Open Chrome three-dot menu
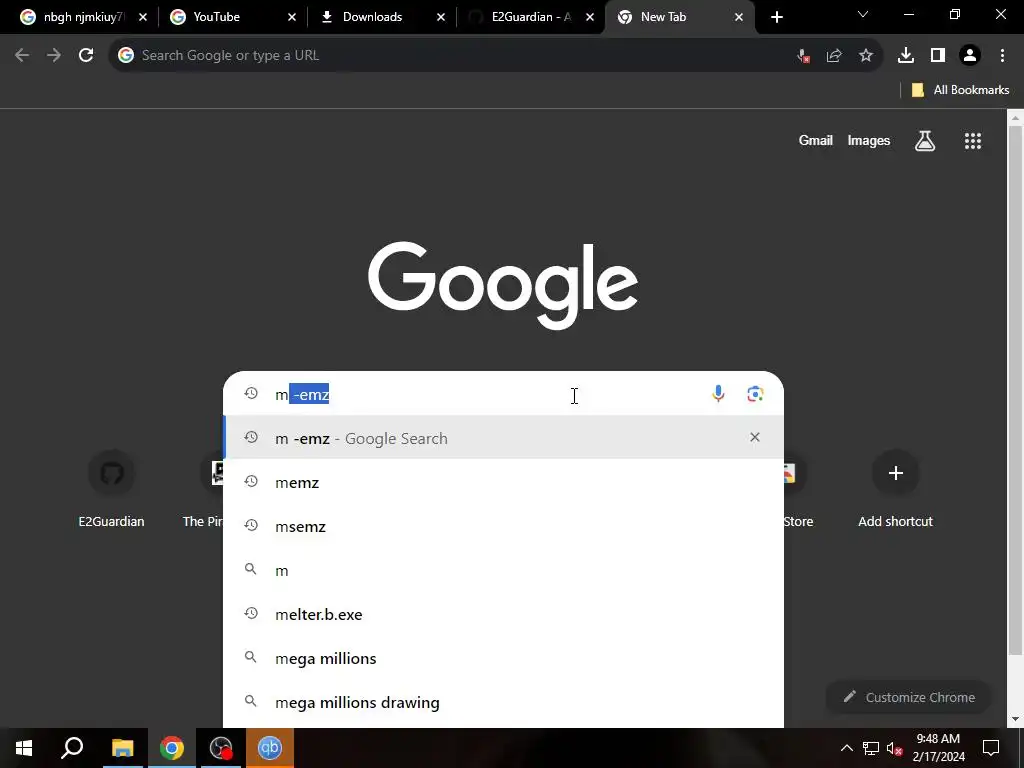The height and width of the screenshot is (768, 1024). point(1002,56)
